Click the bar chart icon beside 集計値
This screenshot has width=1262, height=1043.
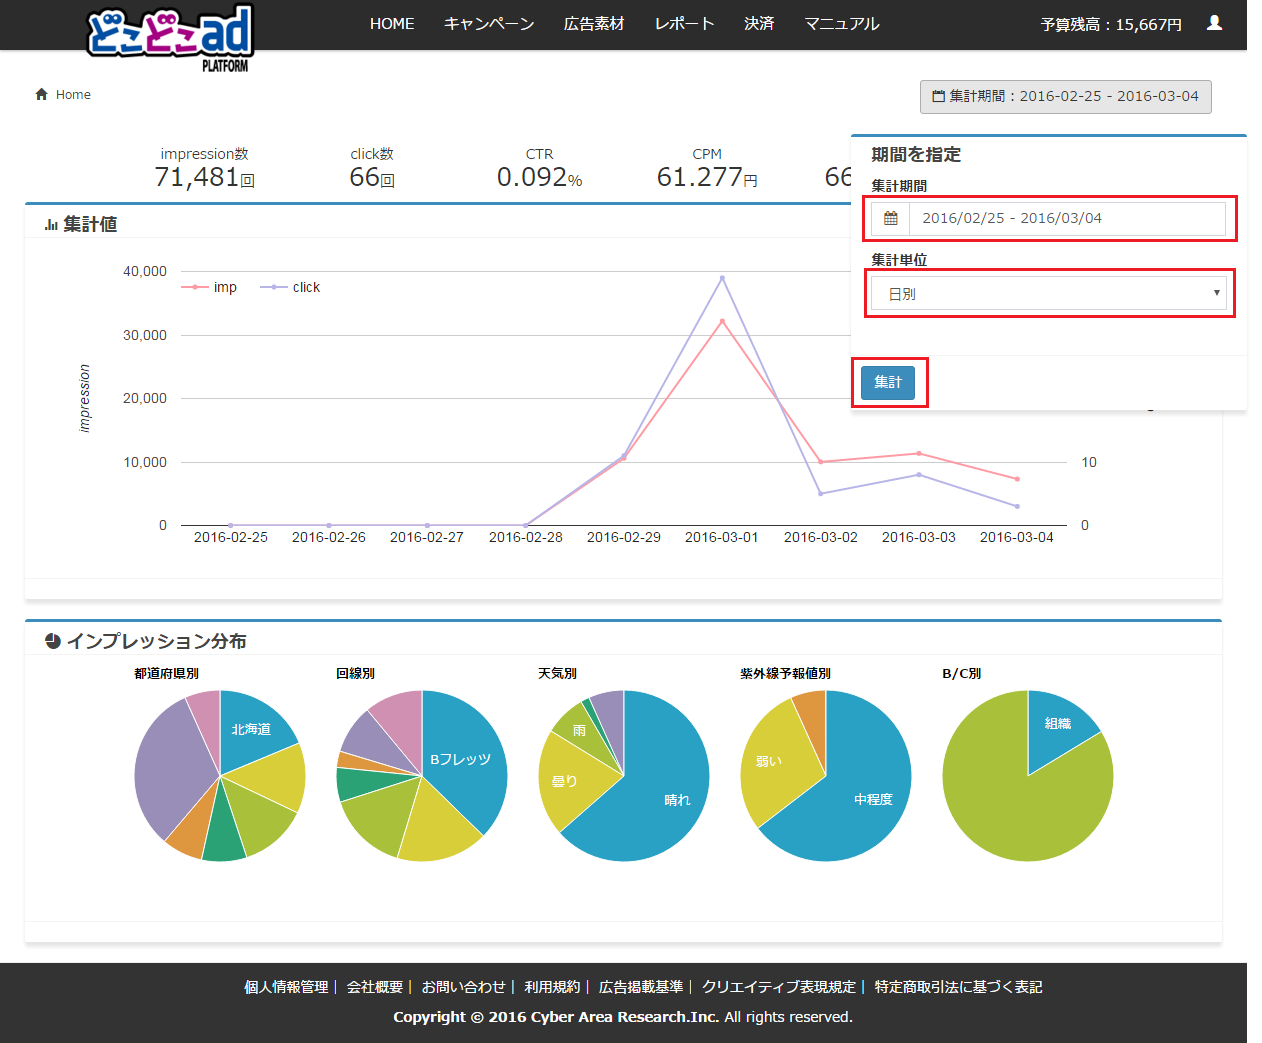click(x=50, y=225)
